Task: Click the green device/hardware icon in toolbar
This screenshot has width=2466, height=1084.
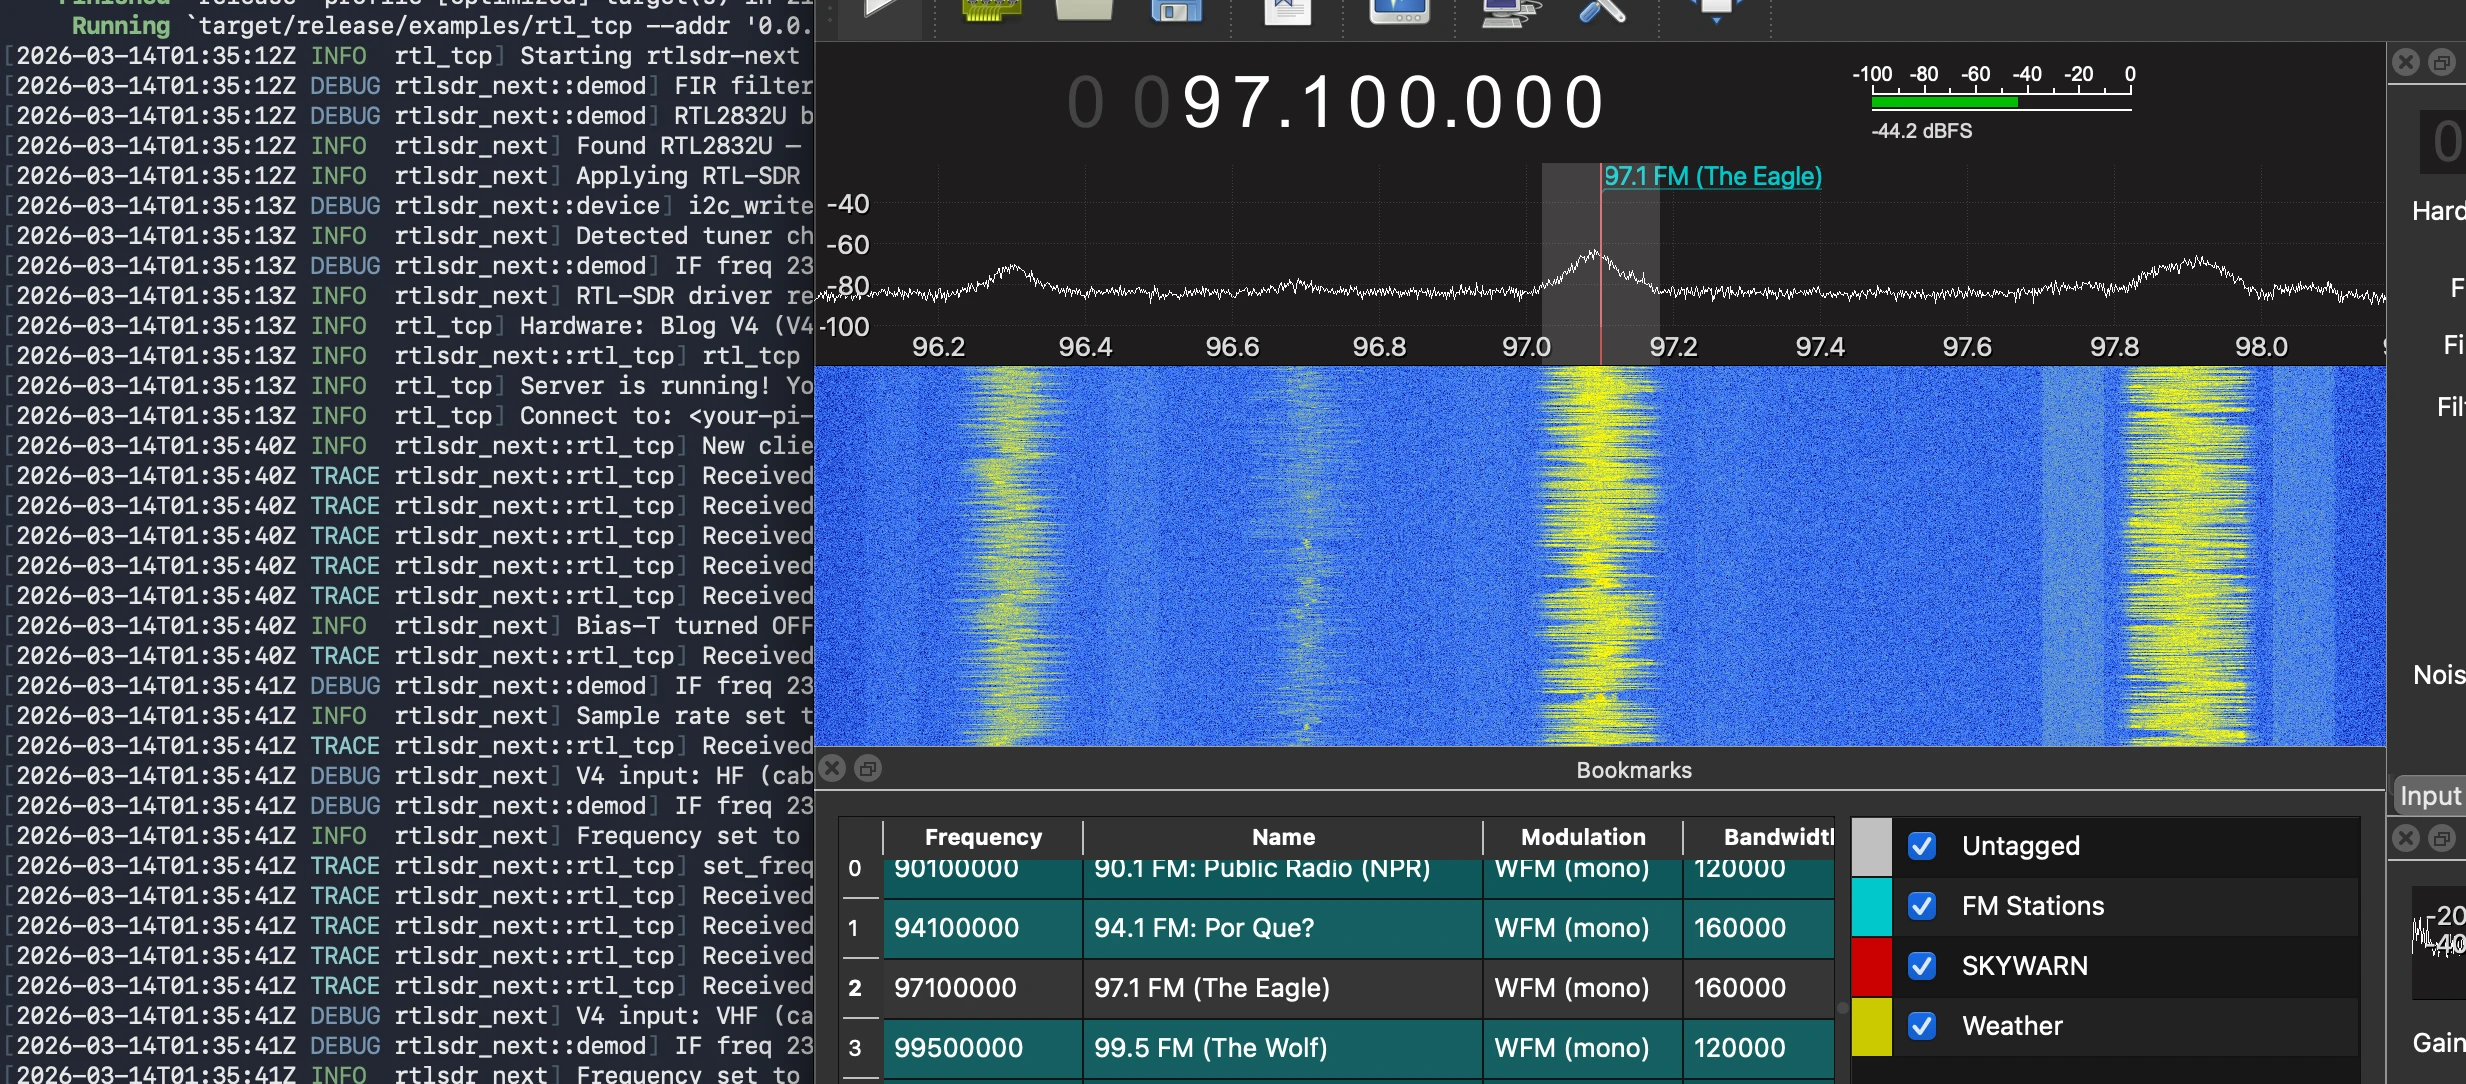Action: [x=990, y=13]
